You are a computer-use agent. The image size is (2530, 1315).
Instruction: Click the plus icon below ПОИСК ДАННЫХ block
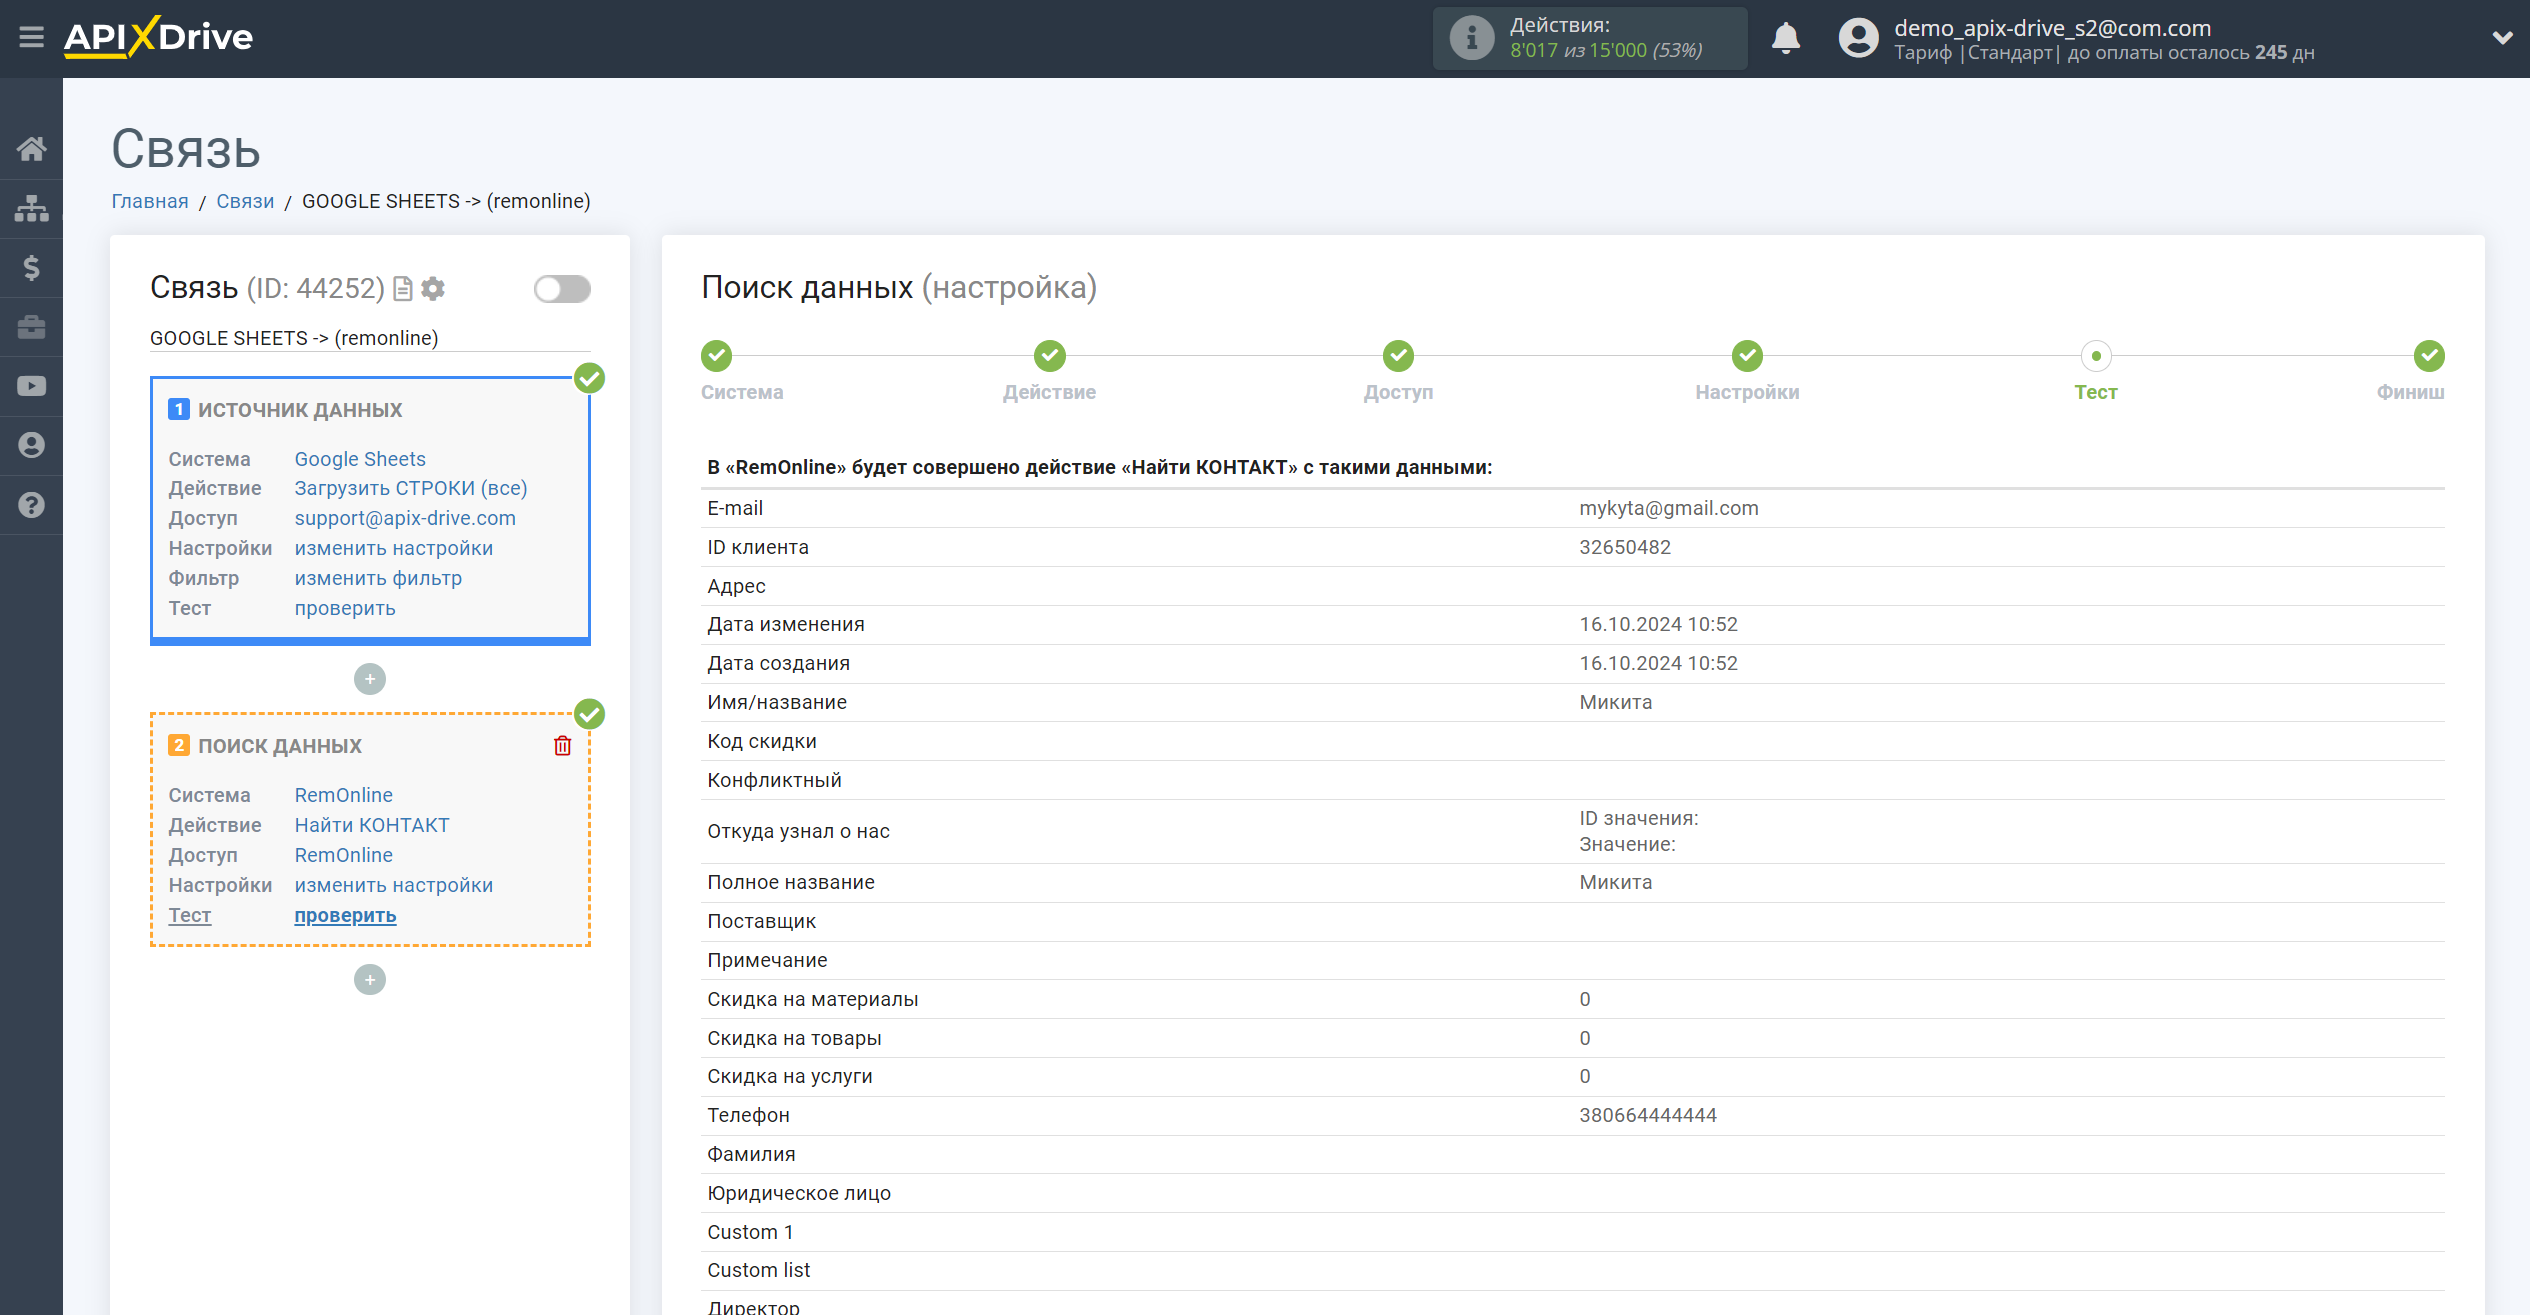tap(370, 980)
